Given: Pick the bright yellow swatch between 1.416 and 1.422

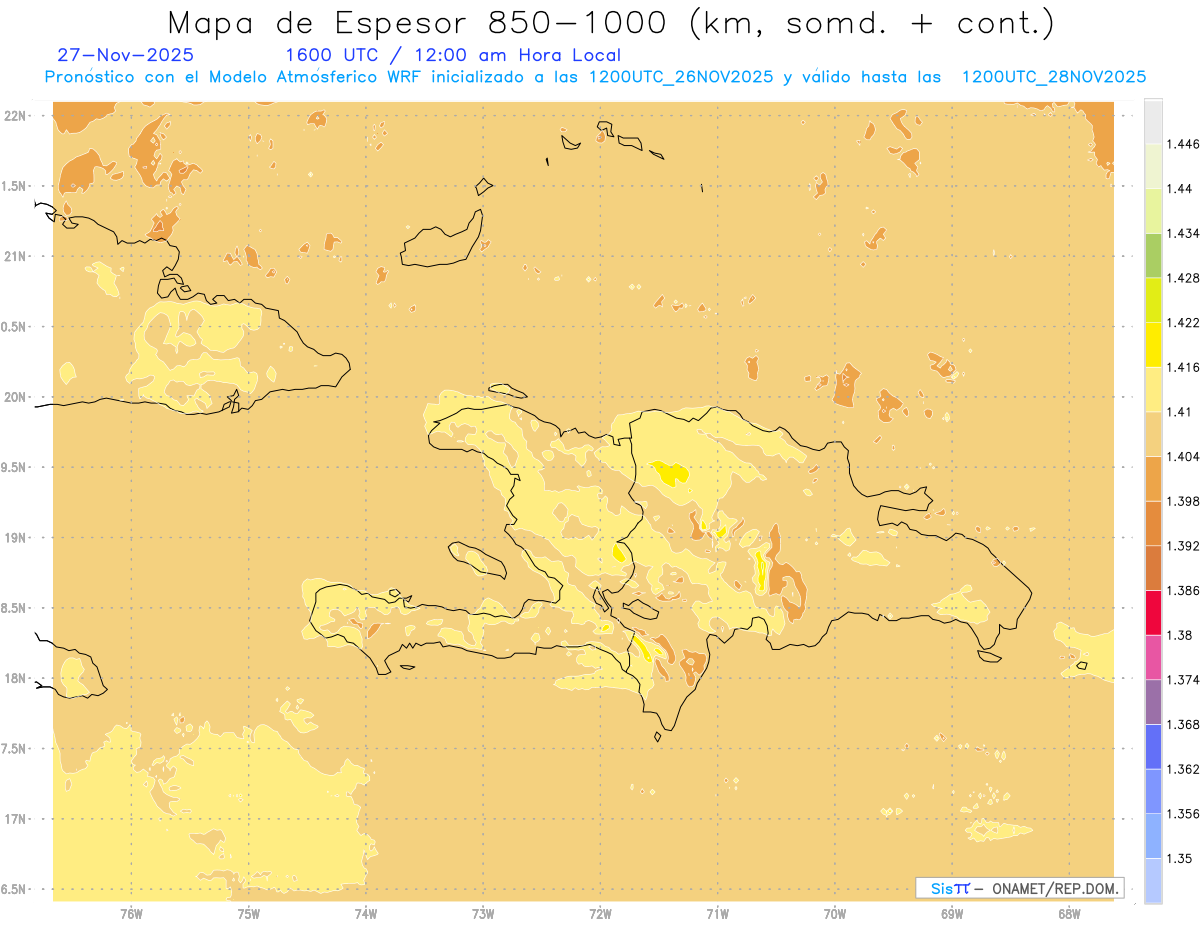Looking at the screenshot, I should click(x=1153, y=345).
